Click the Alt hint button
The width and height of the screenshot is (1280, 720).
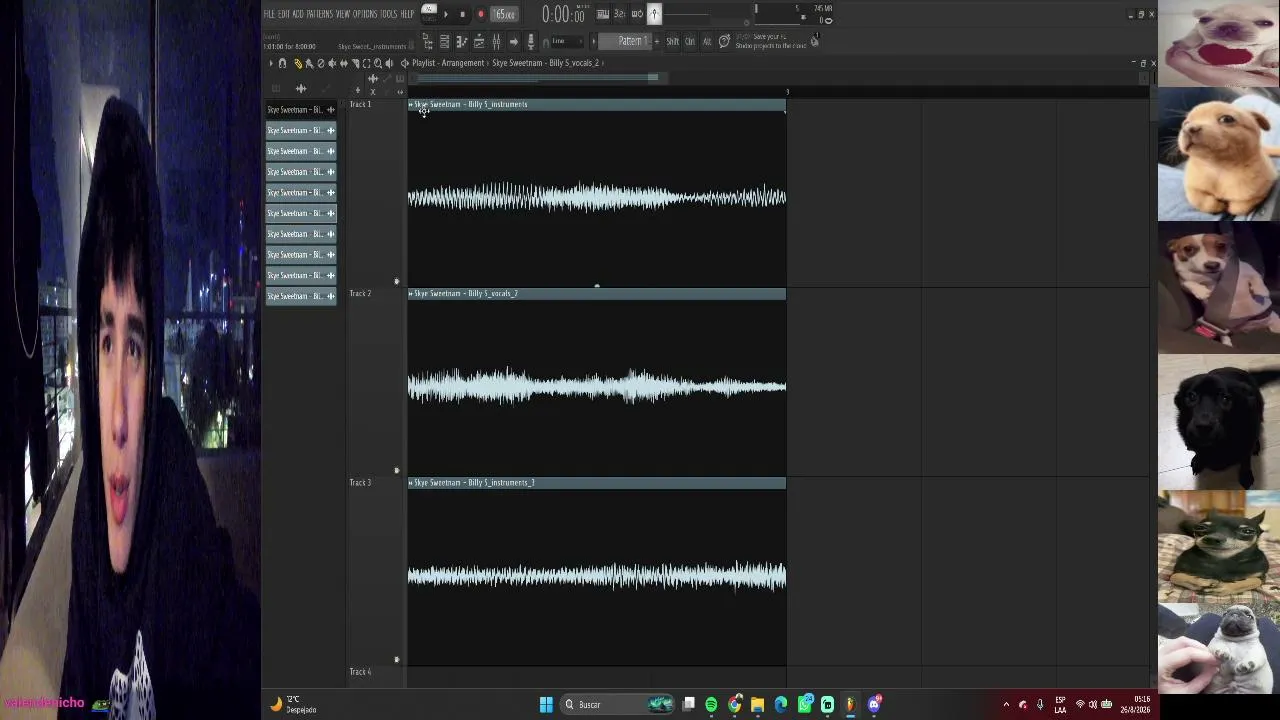pos(707,41)
